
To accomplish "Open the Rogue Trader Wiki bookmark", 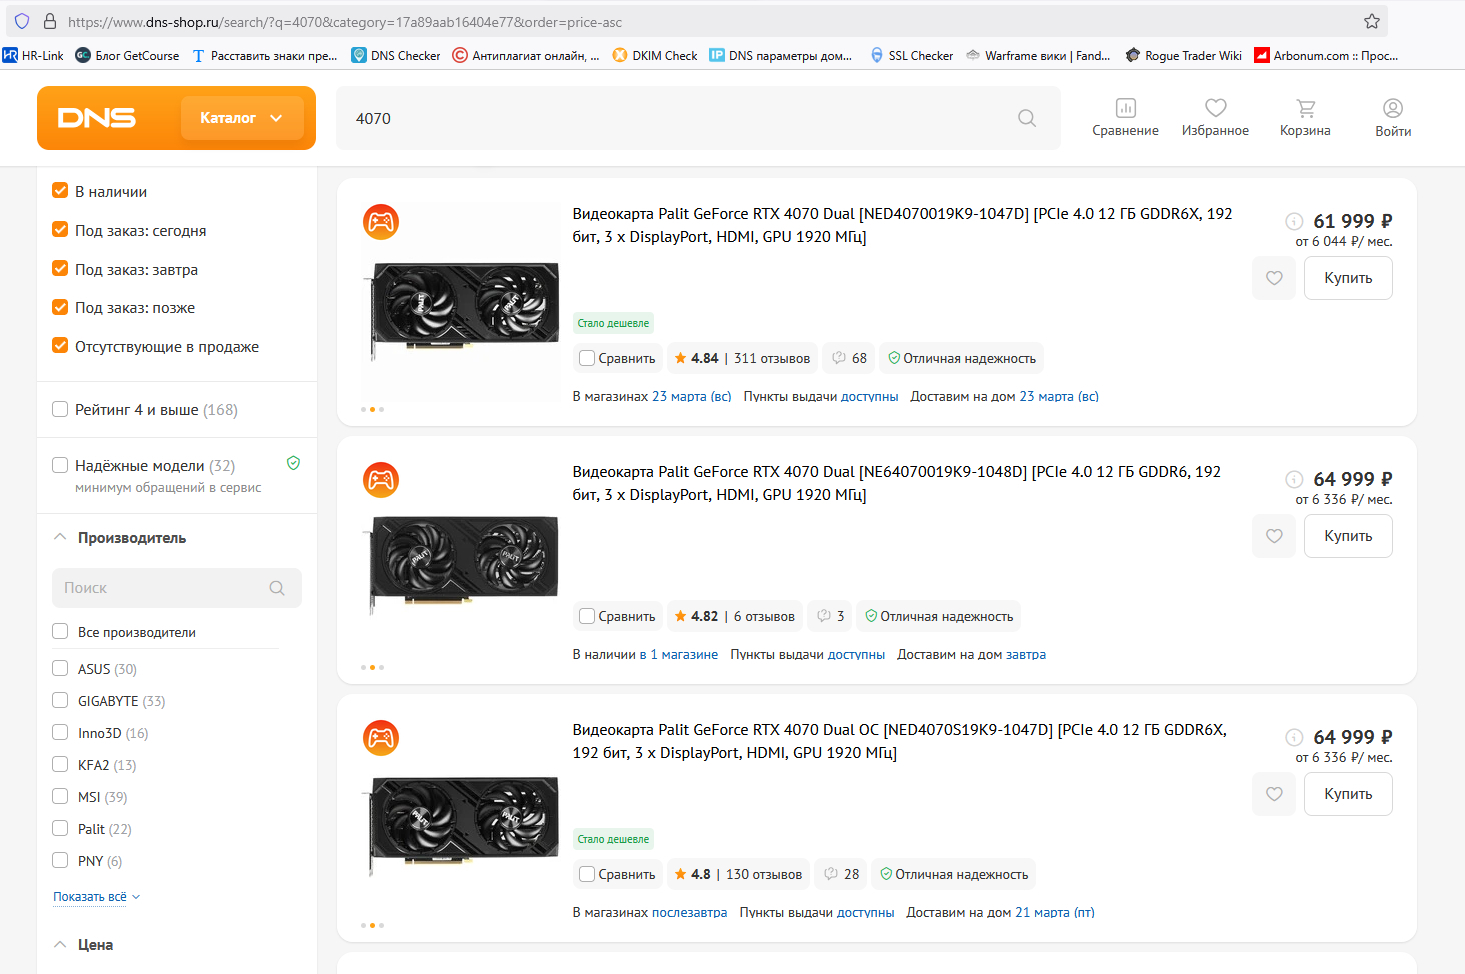I will [x=1184, y=56].
